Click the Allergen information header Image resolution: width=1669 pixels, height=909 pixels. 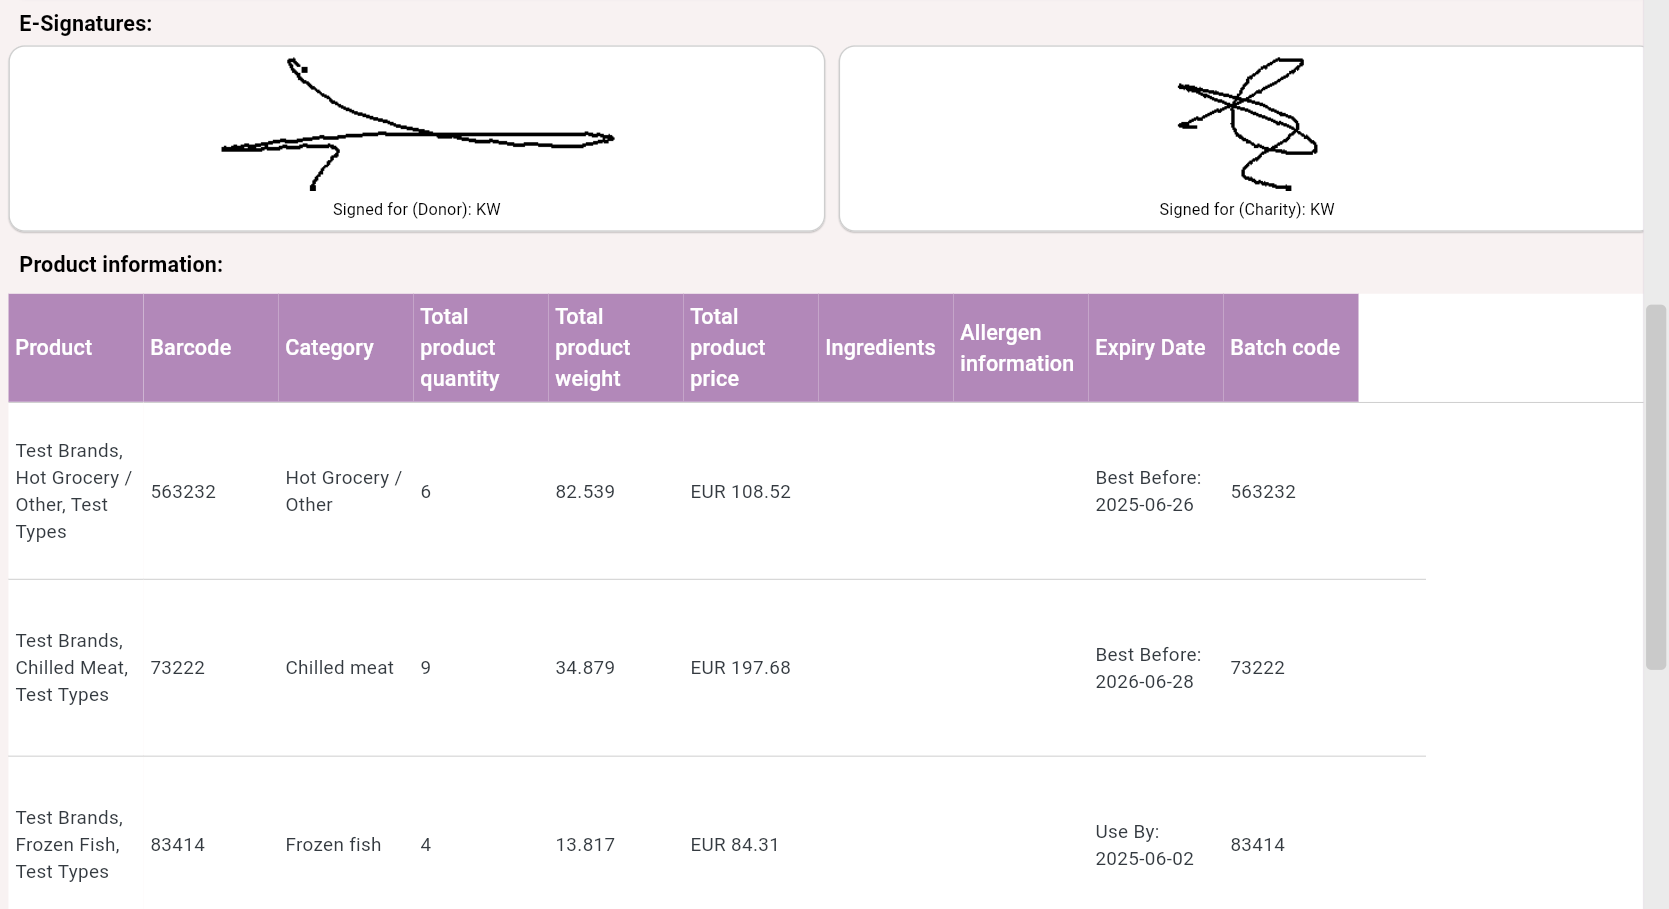(x=1017, y=348)
